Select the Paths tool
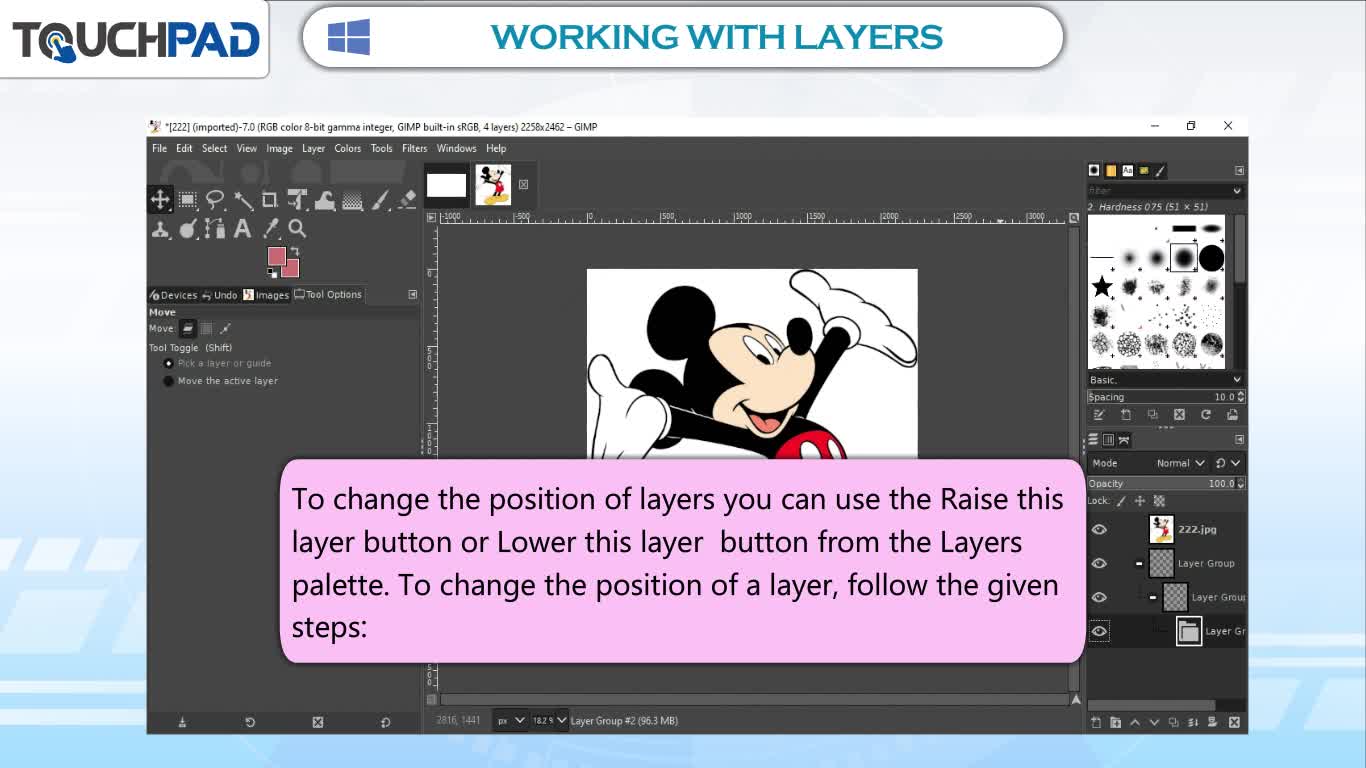This screenshot has height=768, width=1366. point(215,229)
